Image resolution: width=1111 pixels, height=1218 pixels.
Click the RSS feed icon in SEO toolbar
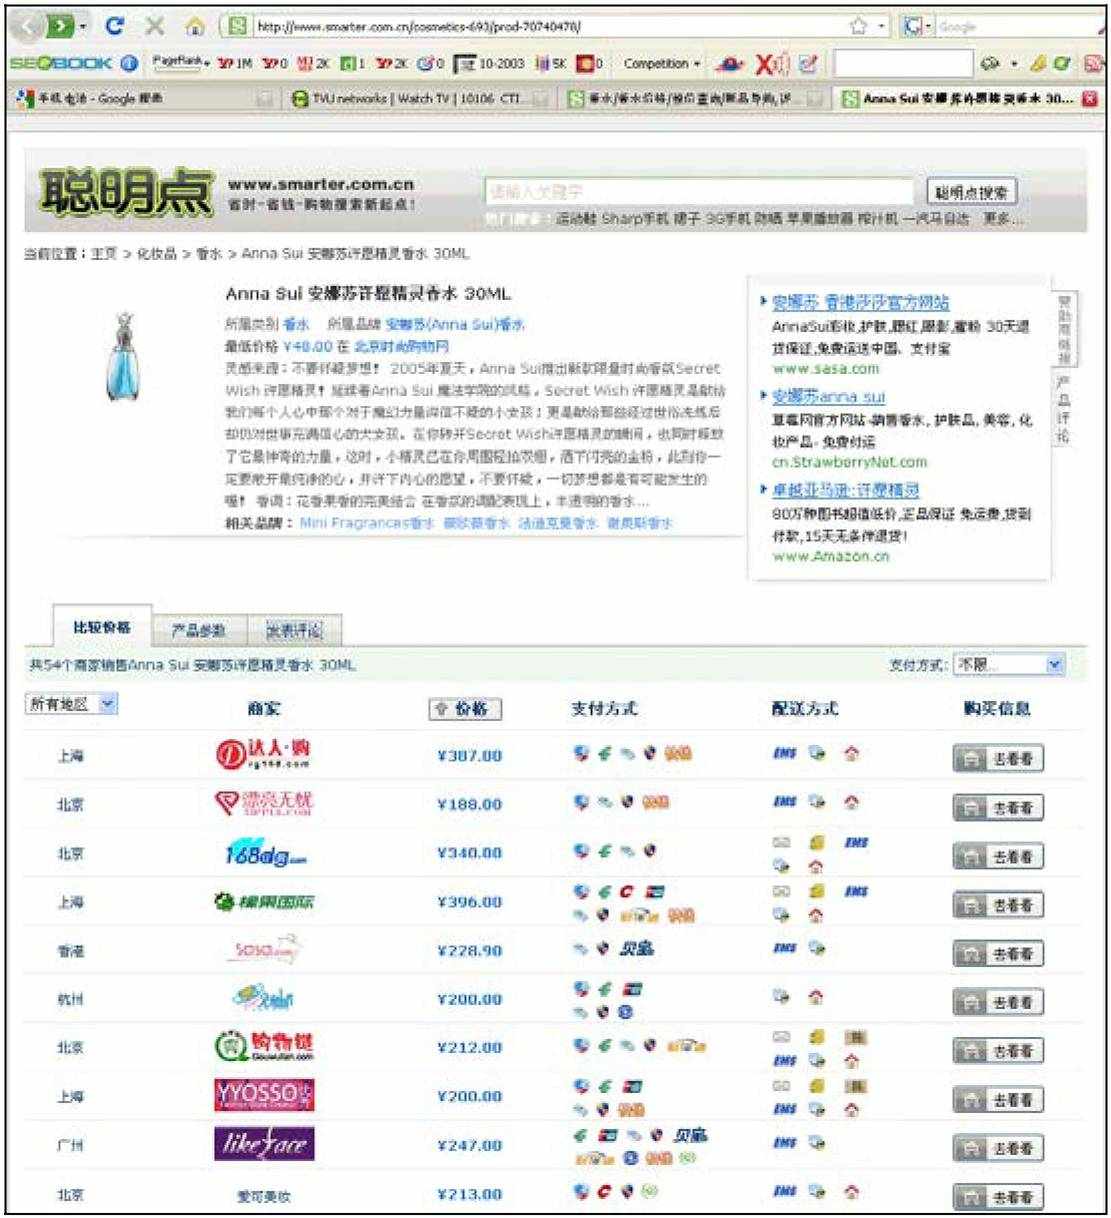point(1093,64)
